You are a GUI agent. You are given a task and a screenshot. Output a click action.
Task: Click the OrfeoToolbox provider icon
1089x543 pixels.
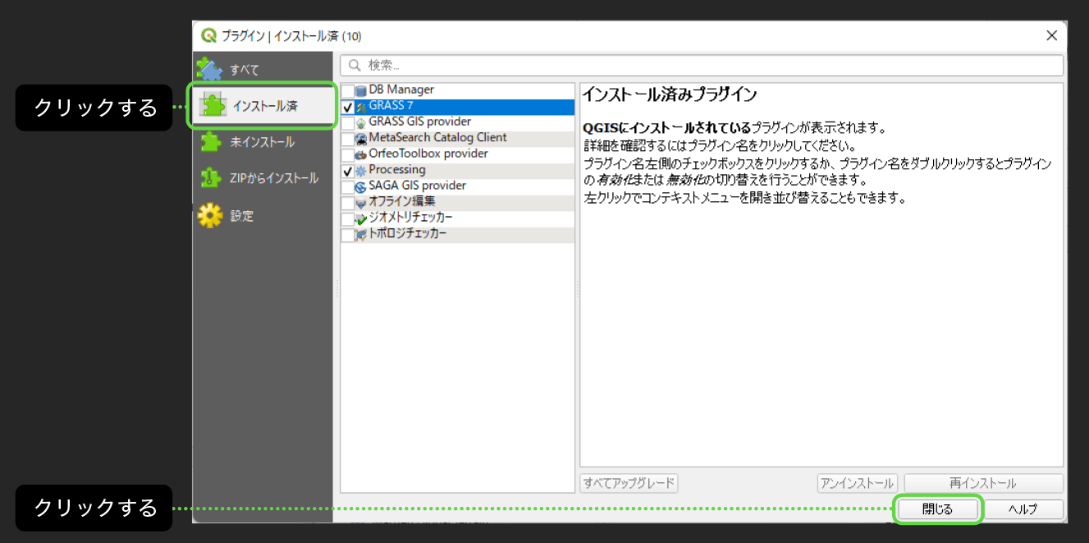[x=361, y=155]
